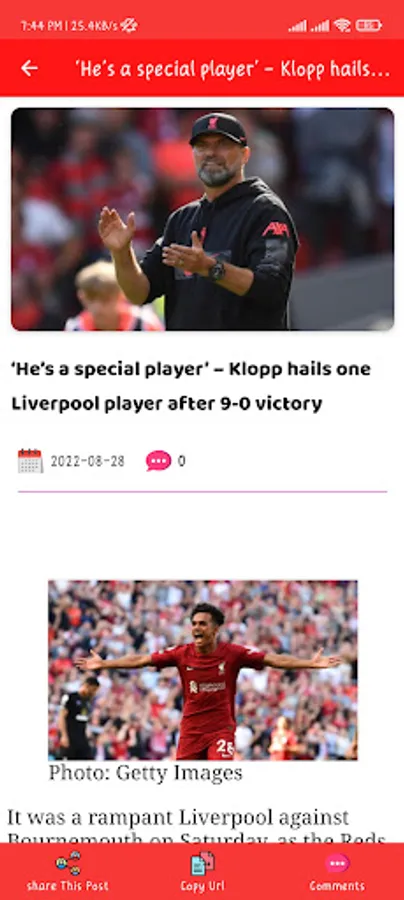Image resolution: width=404 pixels, height=900 pixels.
Task: Open share This Post label
Action: tap(68, 886)
